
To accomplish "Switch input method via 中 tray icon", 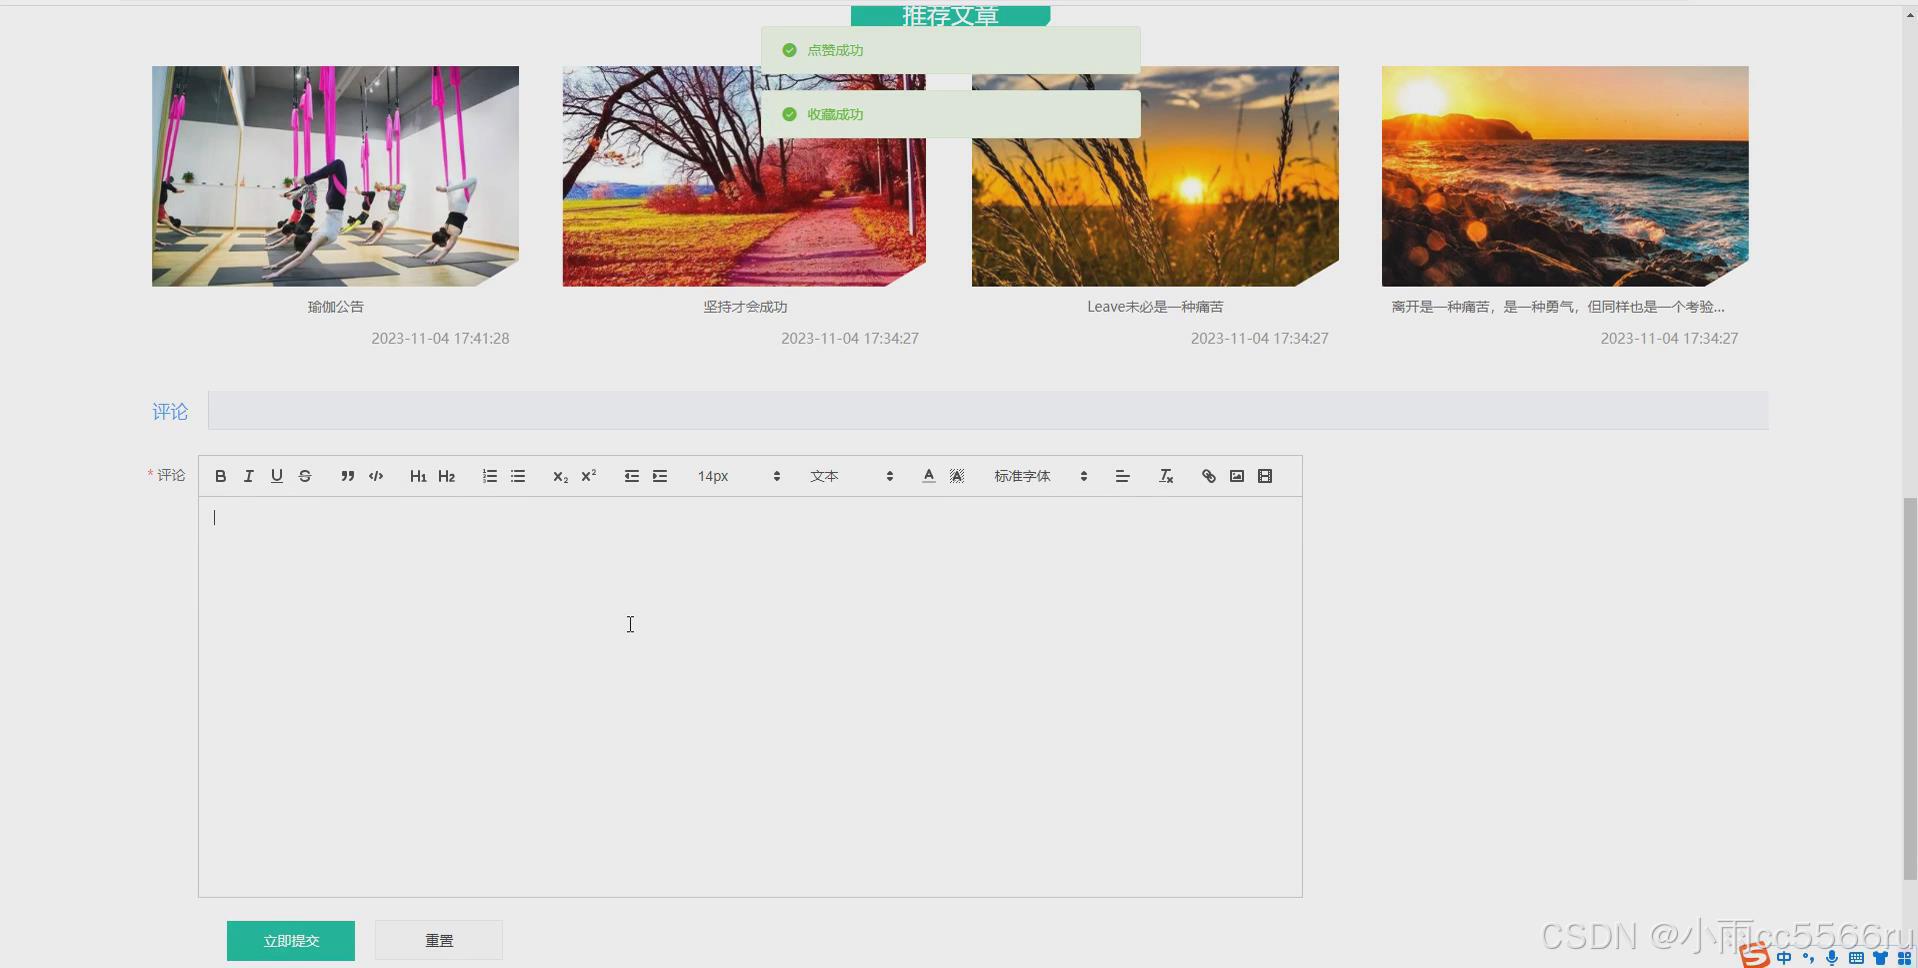I will point(1786,957).
